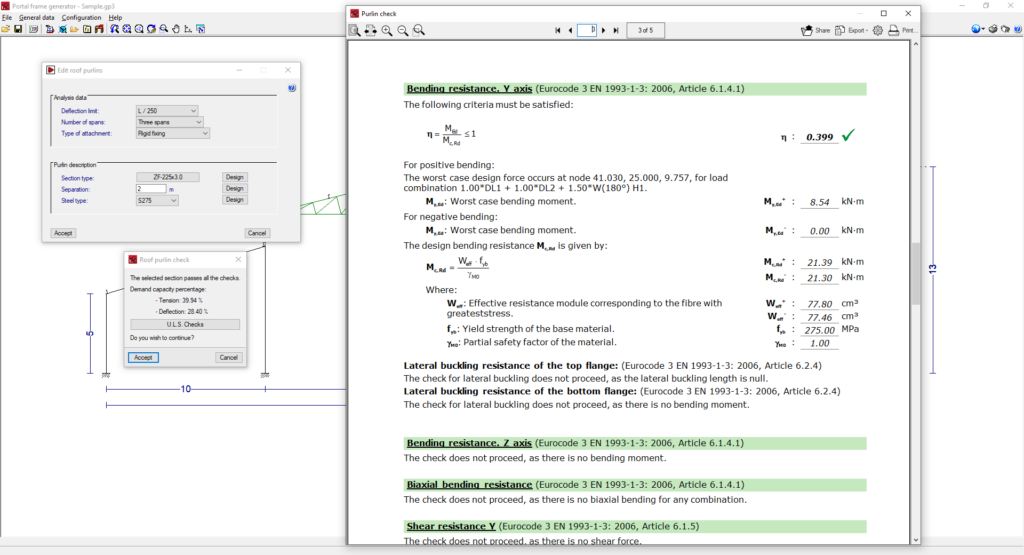
Task: Go to next page of report
Action: (603, 31)
